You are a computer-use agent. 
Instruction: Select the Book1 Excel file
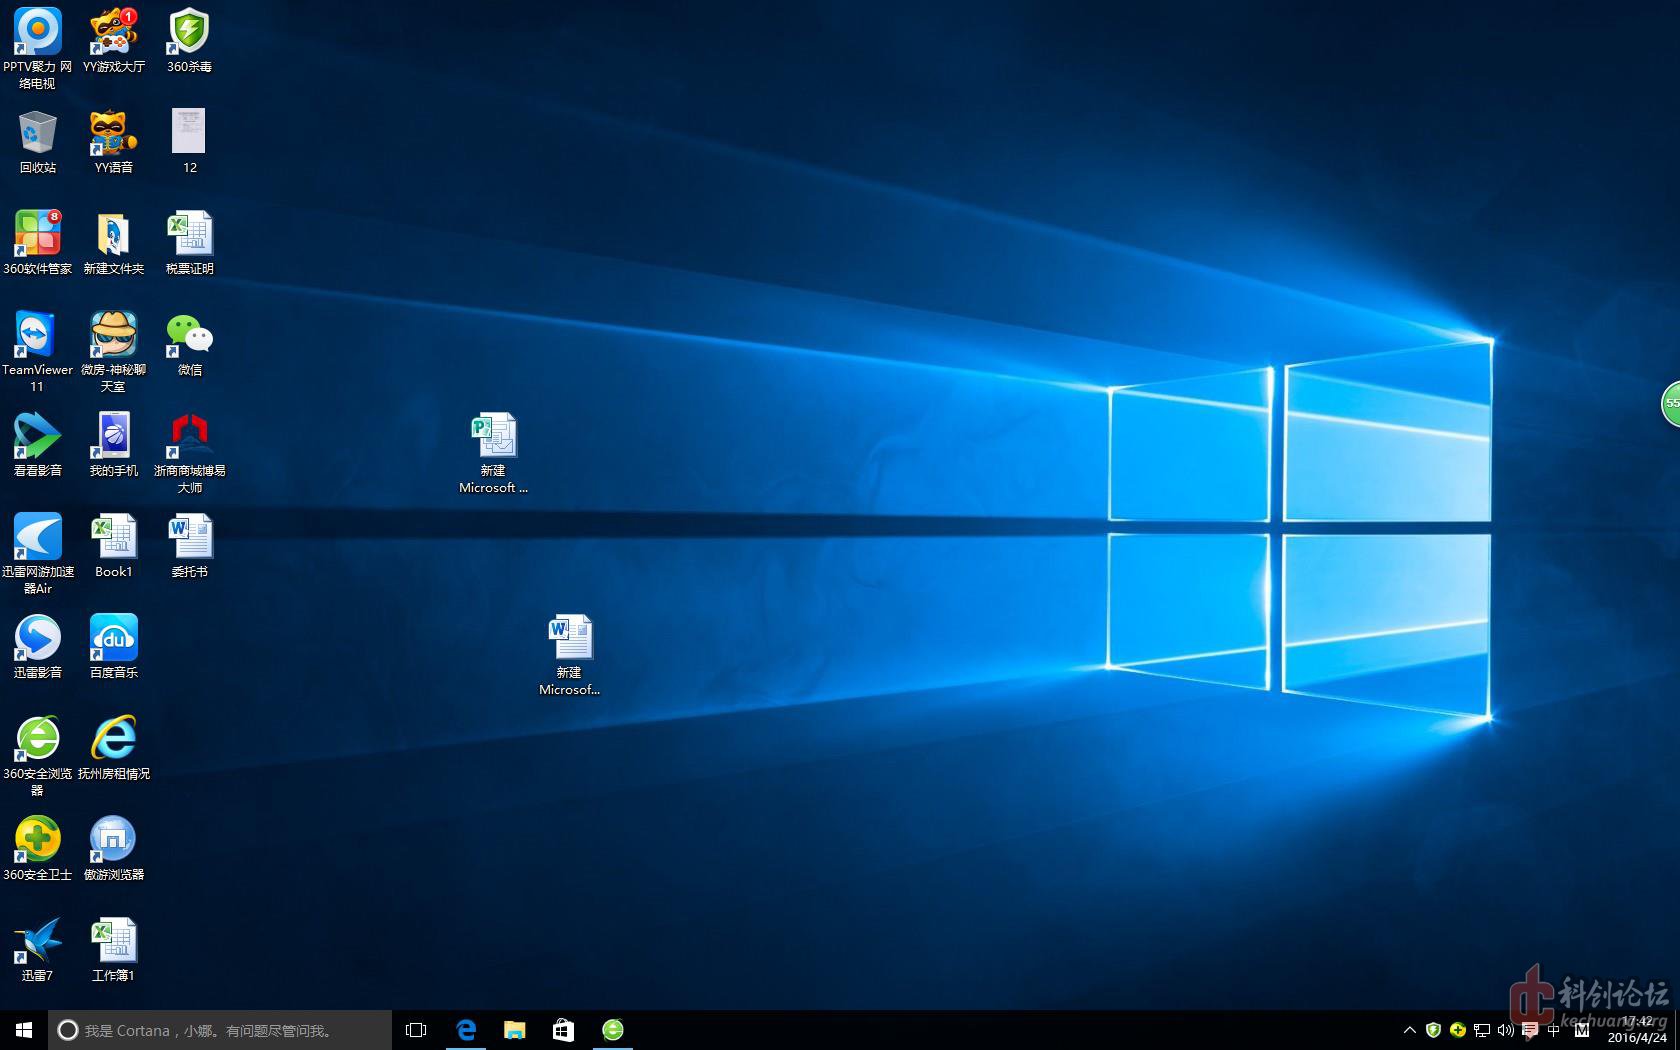pyautogui.click(x=114, y=545)
